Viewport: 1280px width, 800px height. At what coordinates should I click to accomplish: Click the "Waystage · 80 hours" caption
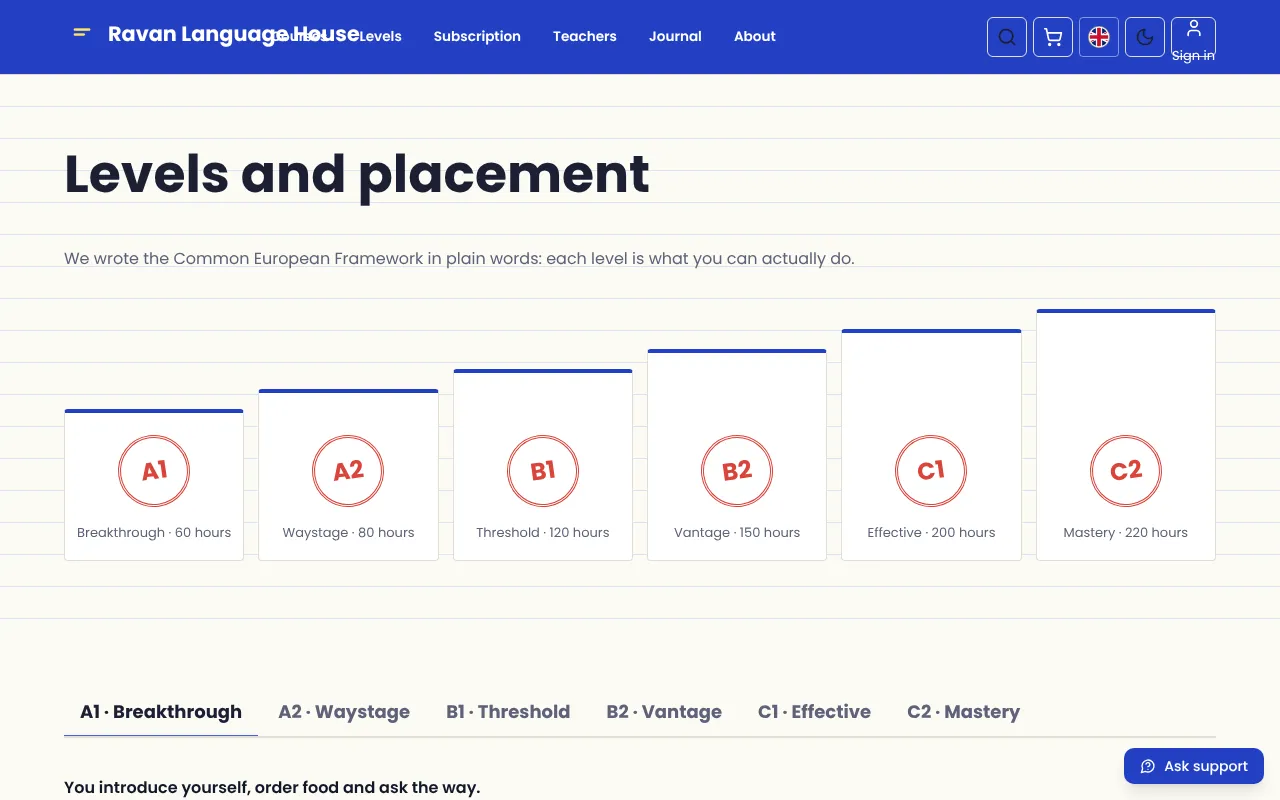pos(348,533)
